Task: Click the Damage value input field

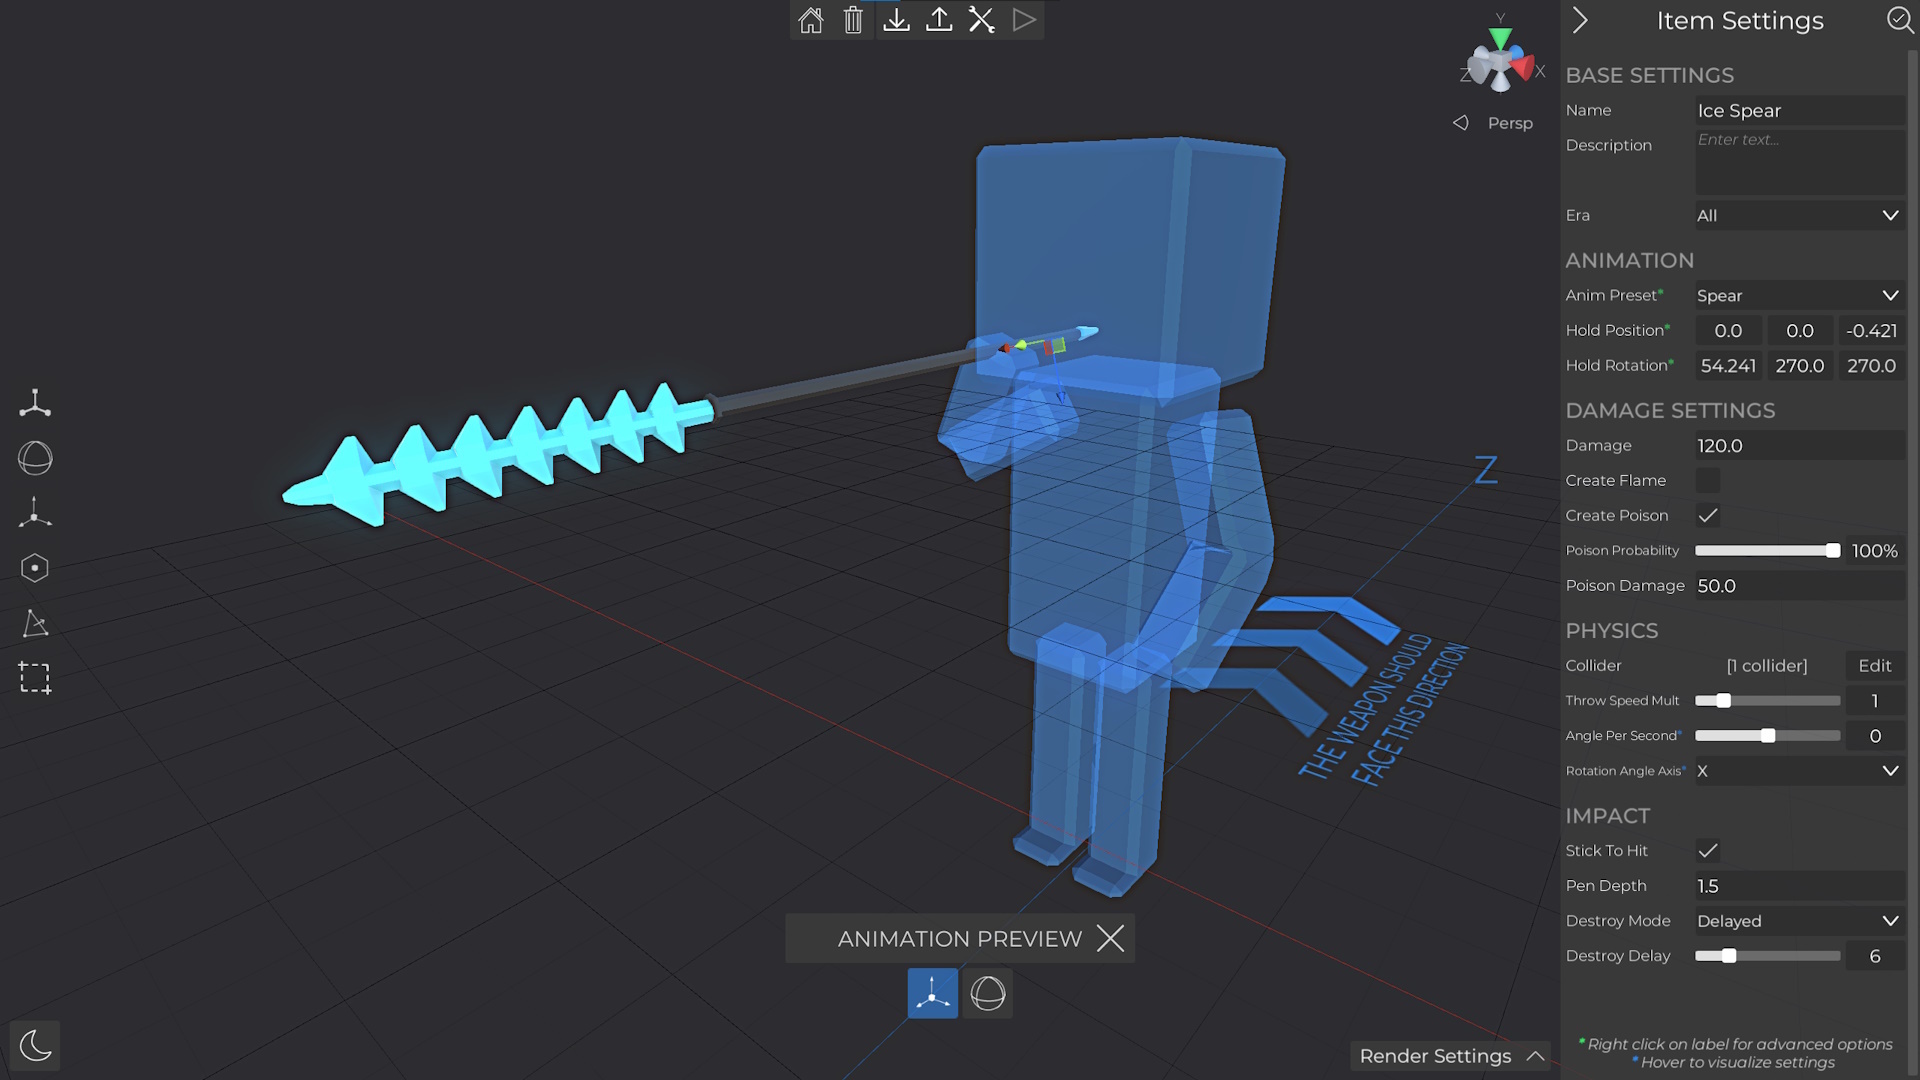Action: tap(1798, 446)
